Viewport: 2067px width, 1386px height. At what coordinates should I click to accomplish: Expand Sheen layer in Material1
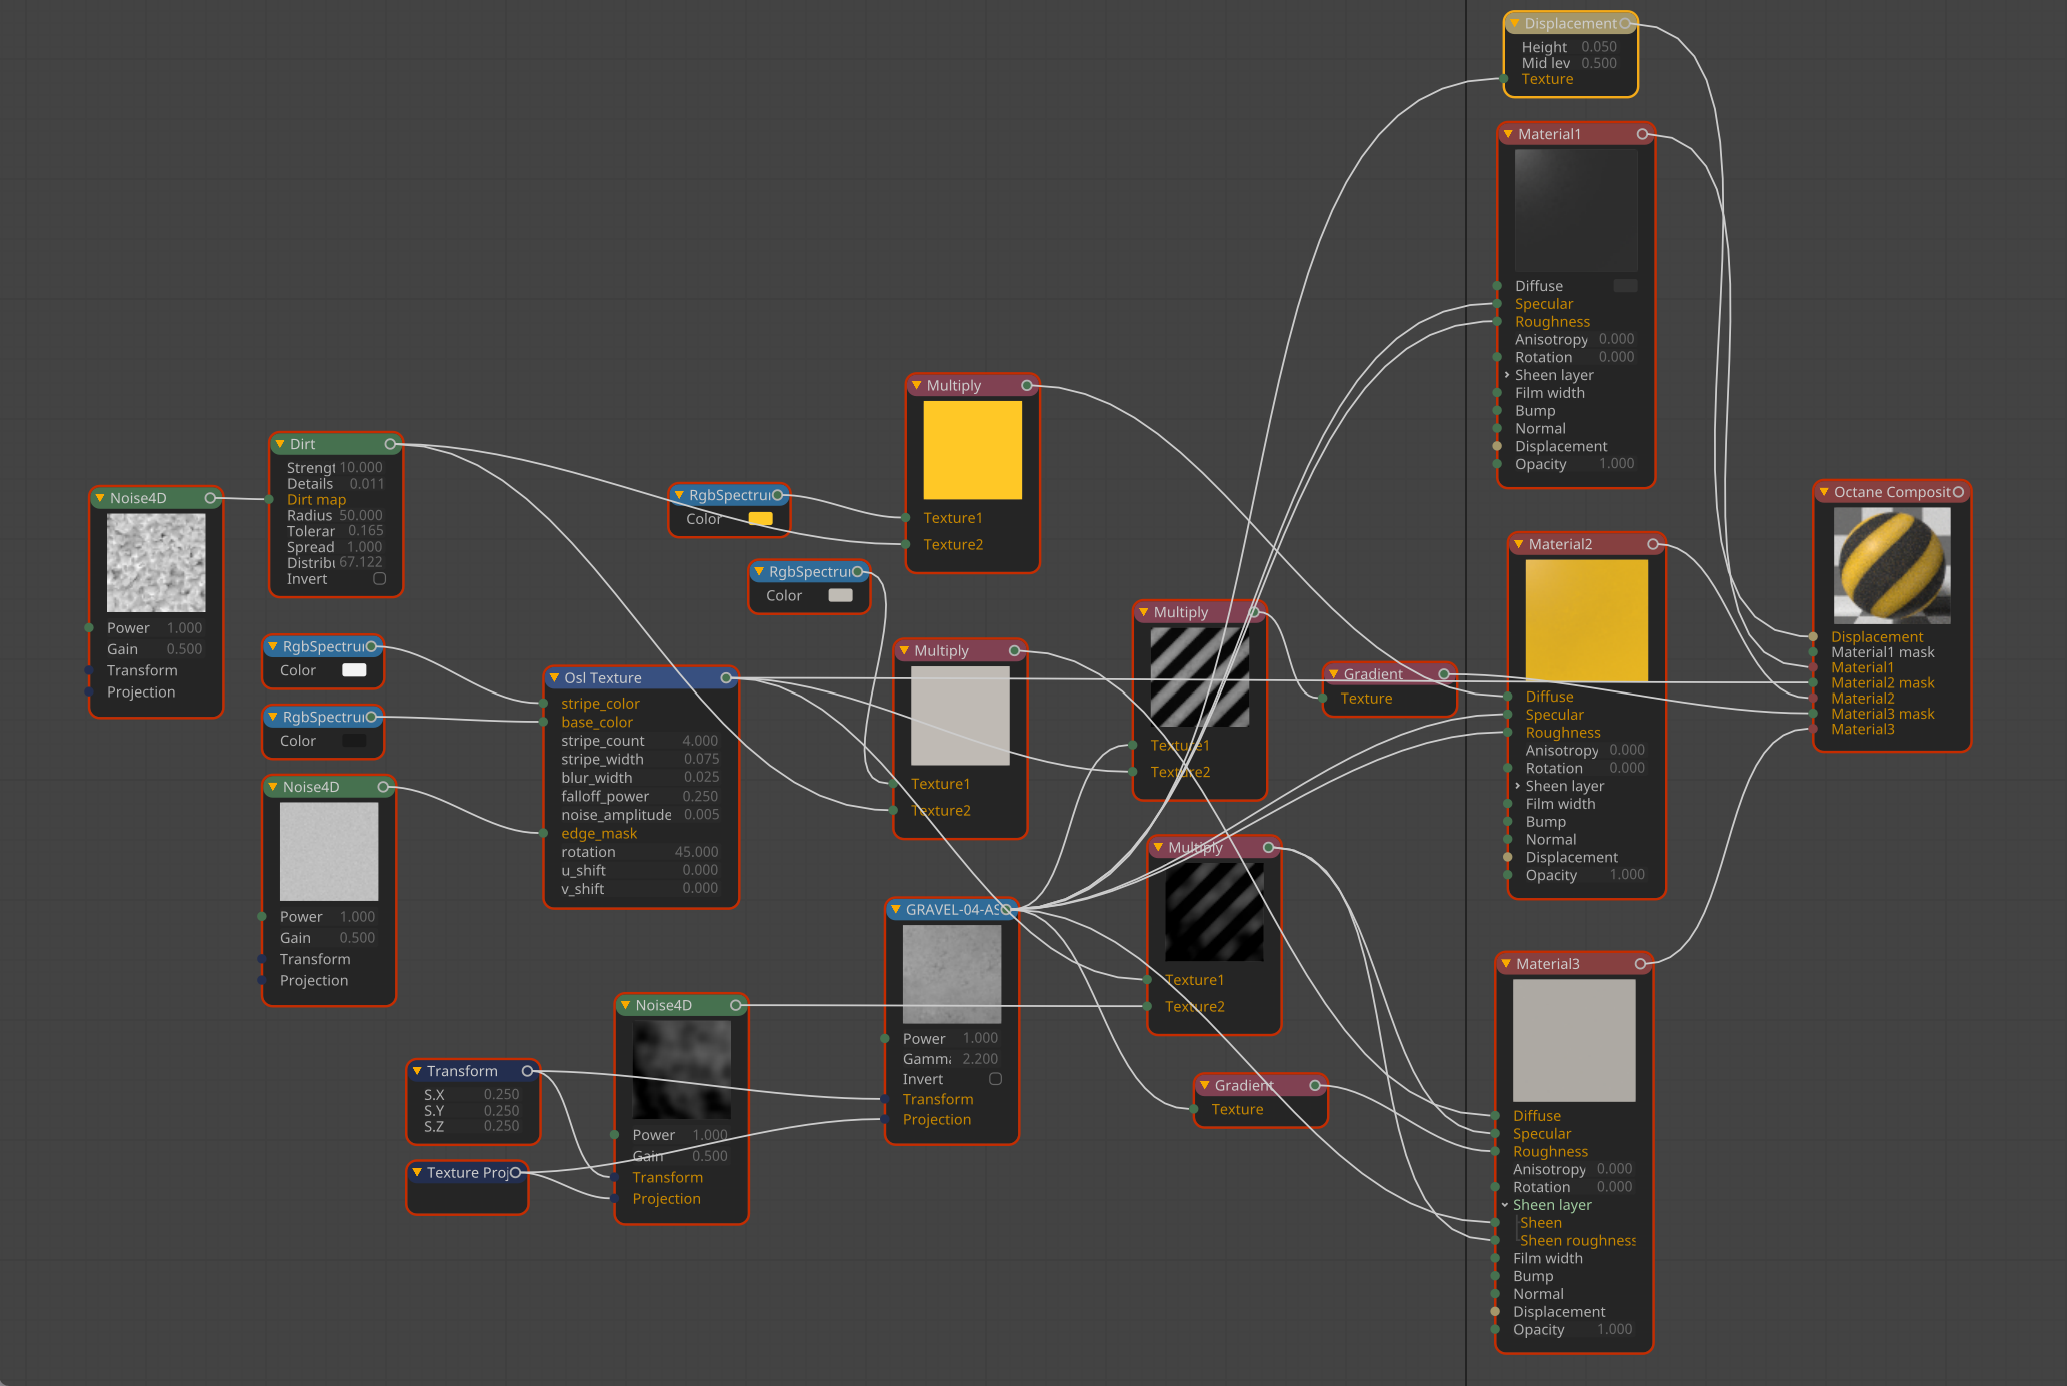1507,375
